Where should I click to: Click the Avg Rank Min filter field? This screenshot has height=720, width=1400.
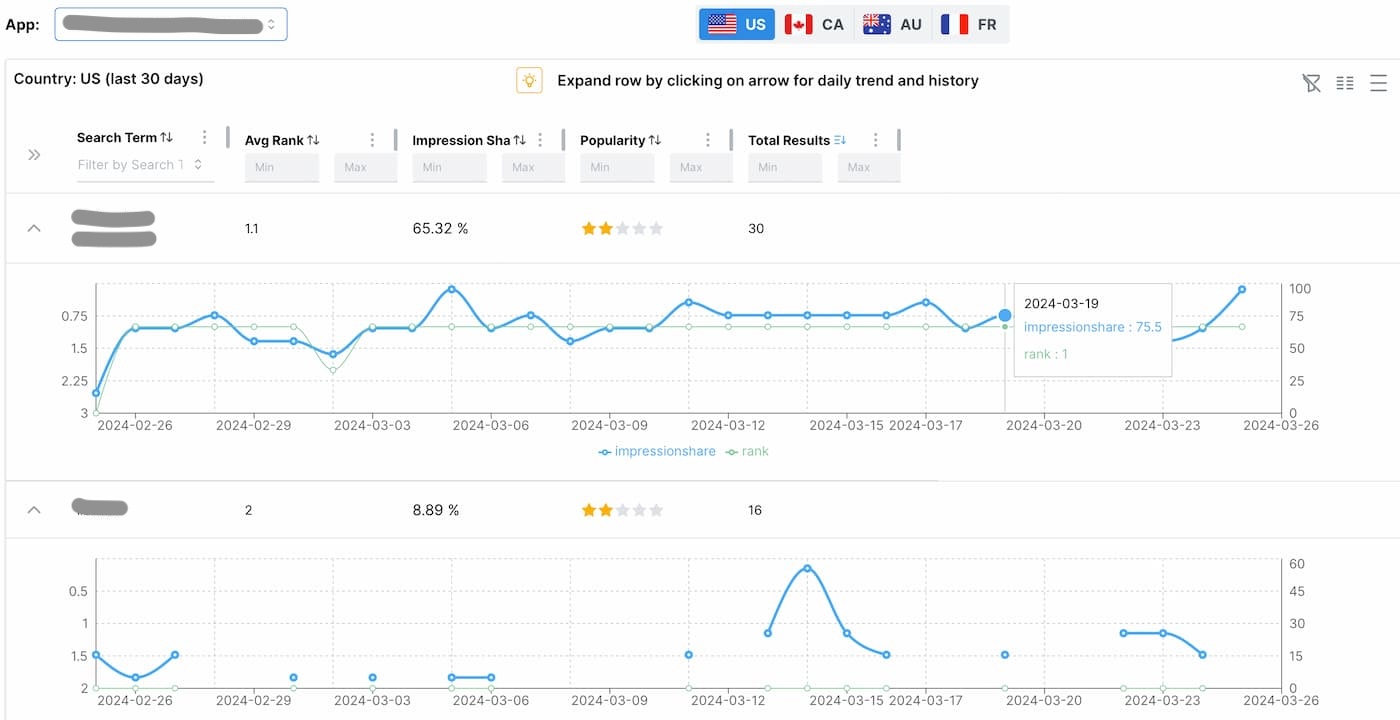tap(281, 167)
